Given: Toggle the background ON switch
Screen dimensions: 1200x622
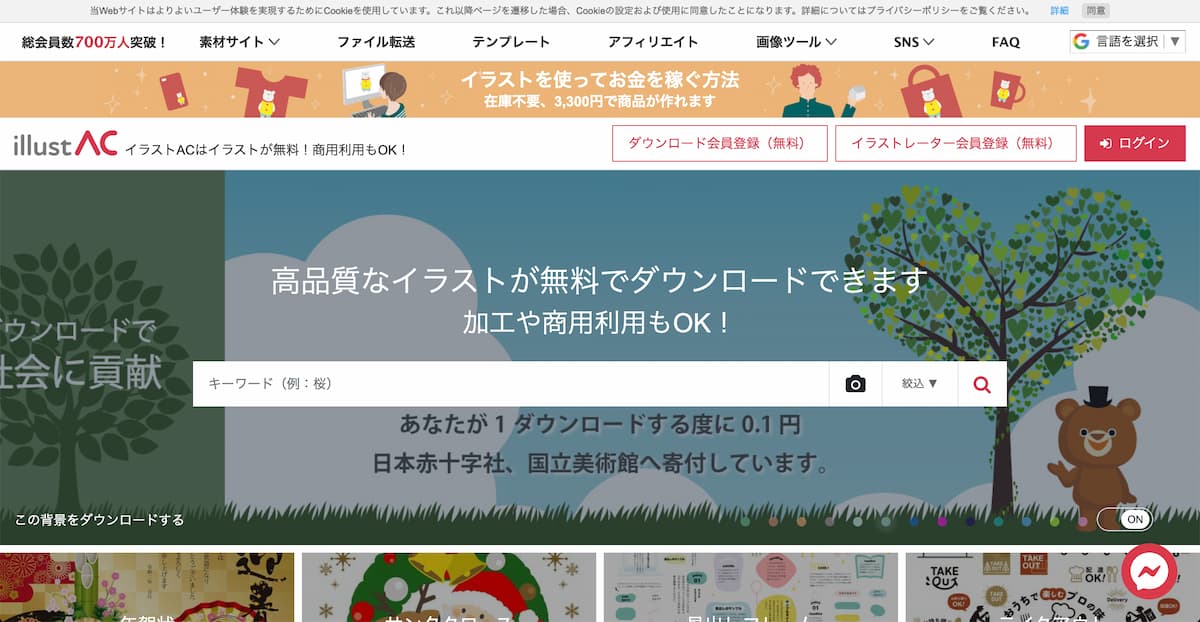Looking at the screenshot, I should pos(1124,520).
